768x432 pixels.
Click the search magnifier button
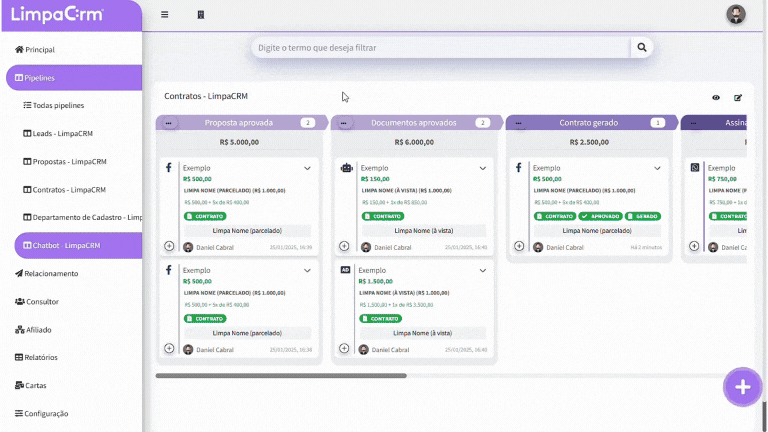642,48
